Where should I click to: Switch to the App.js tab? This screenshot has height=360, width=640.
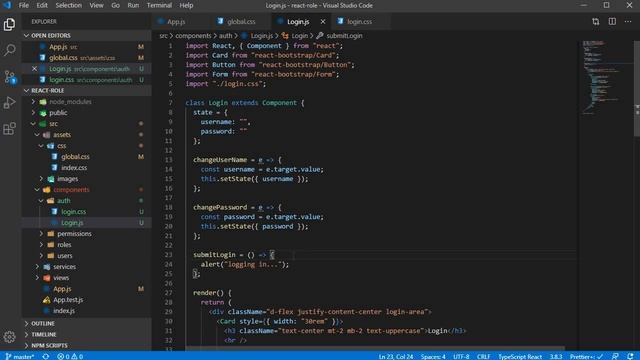[176, 22]
